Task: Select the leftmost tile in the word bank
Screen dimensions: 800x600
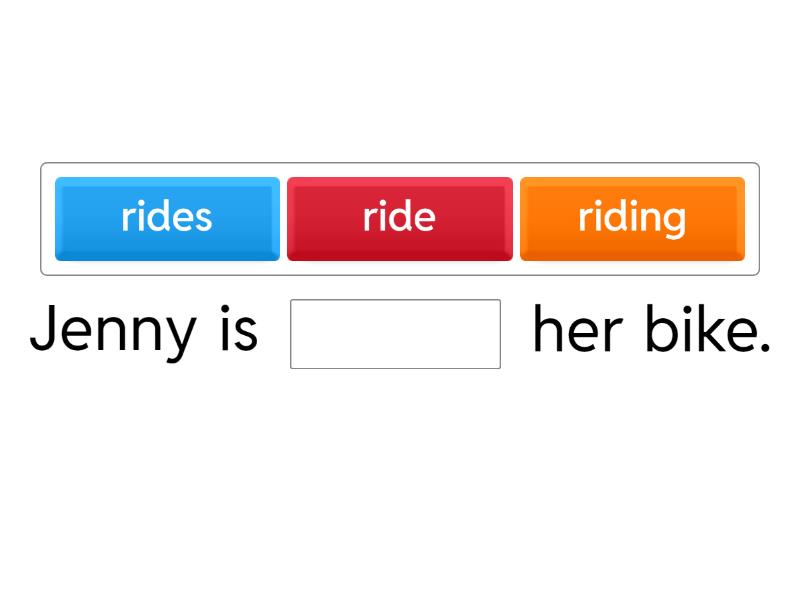Action: tap(167, 218)
